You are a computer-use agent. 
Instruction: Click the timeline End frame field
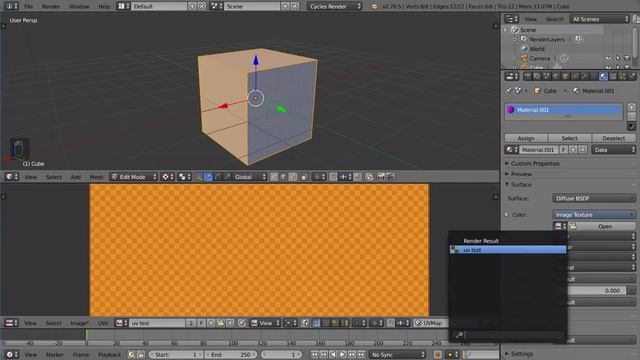click(x=231, y=355)
